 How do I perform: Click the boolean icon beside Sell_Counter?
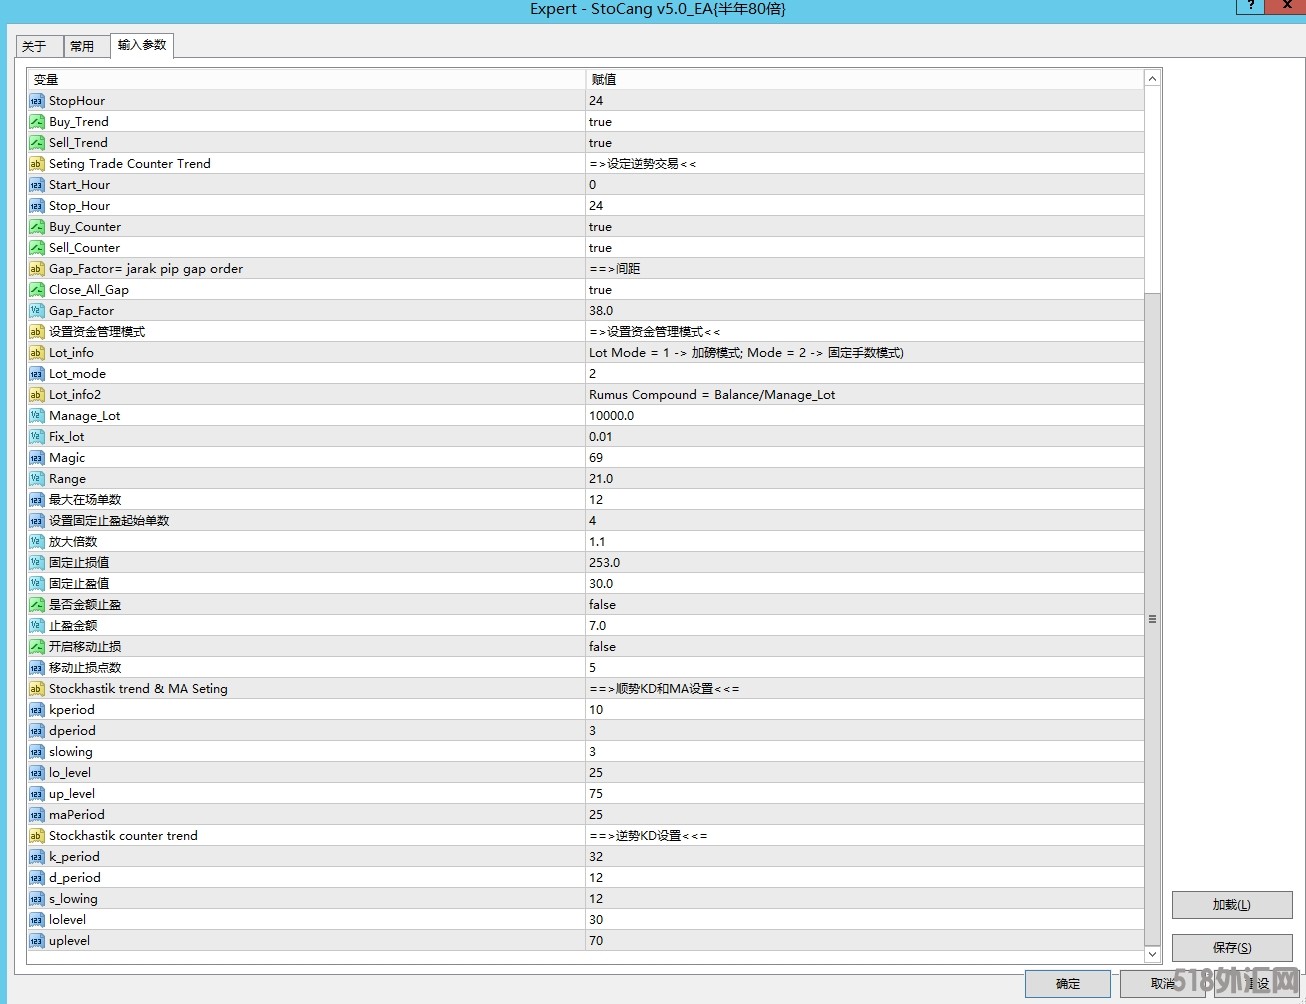click(37, 248)
